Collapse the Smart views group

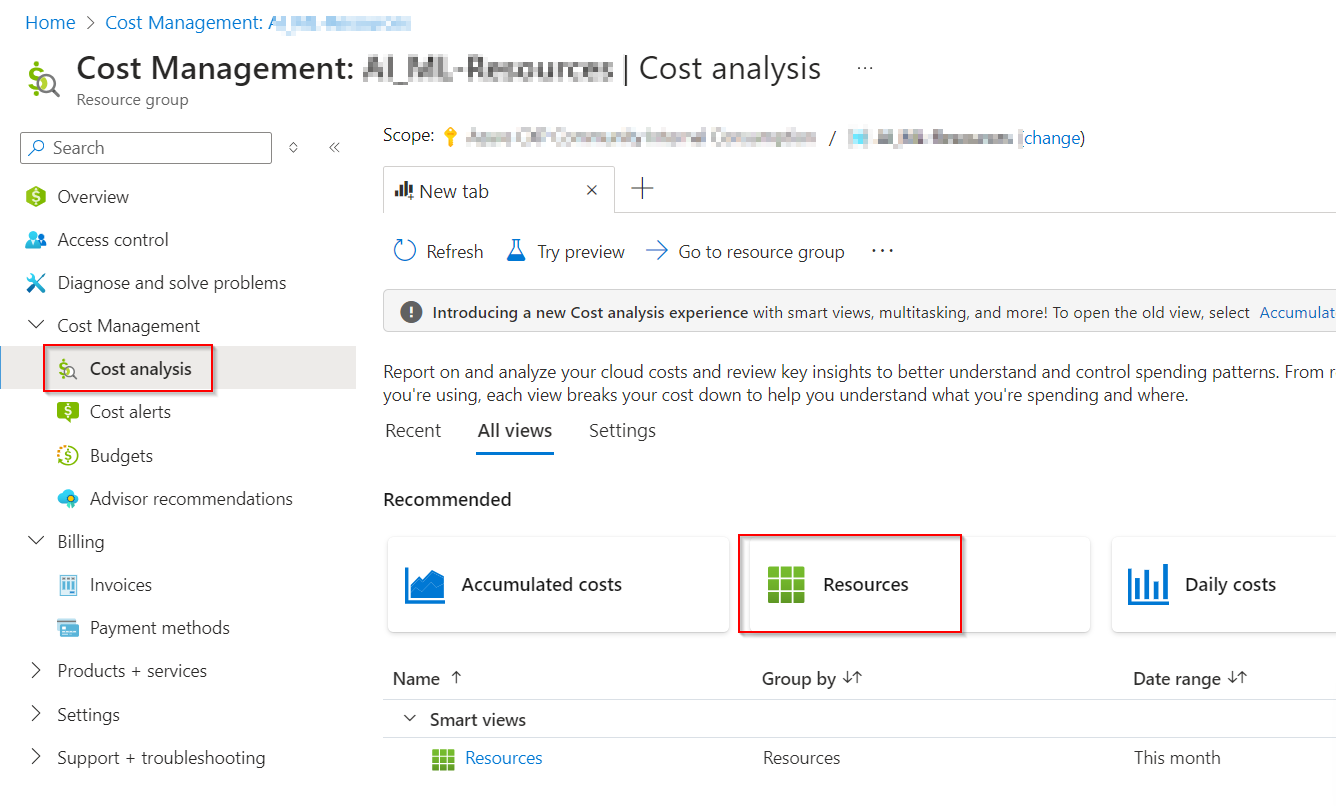tap(409, 719)
